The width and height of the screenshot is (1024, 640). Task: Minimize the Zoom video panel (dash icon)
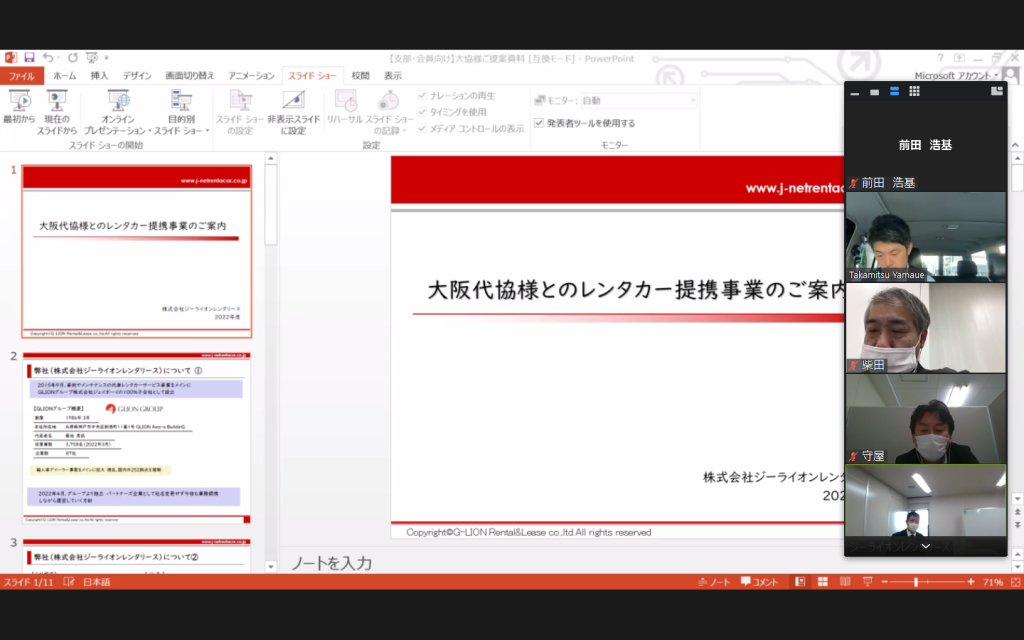point(854,92)
